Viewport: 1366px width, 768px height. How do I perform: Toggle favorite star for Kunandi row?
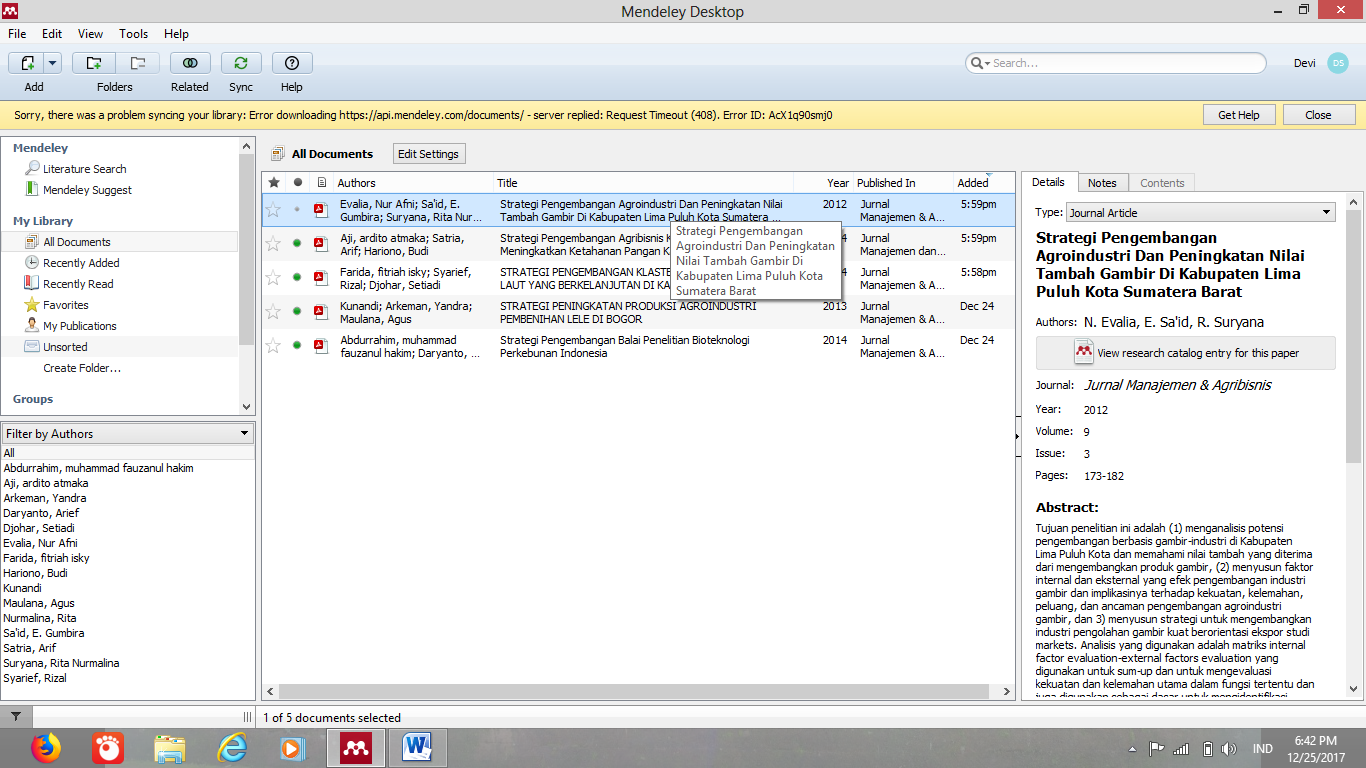click(x=273, y=311)
